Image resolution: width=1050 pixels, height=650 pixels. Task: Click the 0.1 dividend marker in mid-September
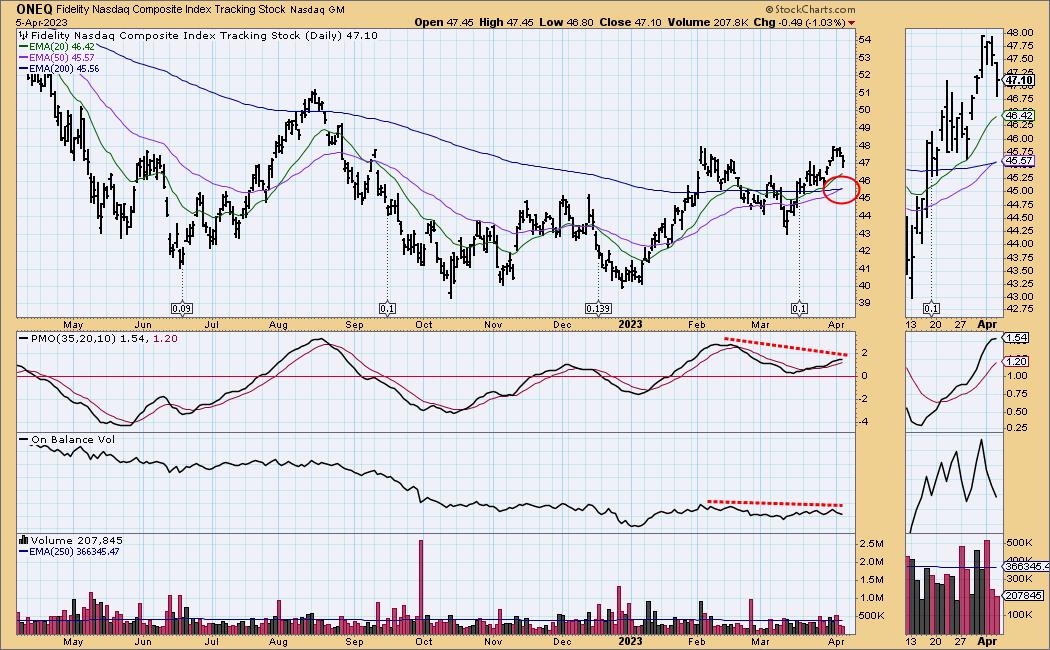click(387, 309)
